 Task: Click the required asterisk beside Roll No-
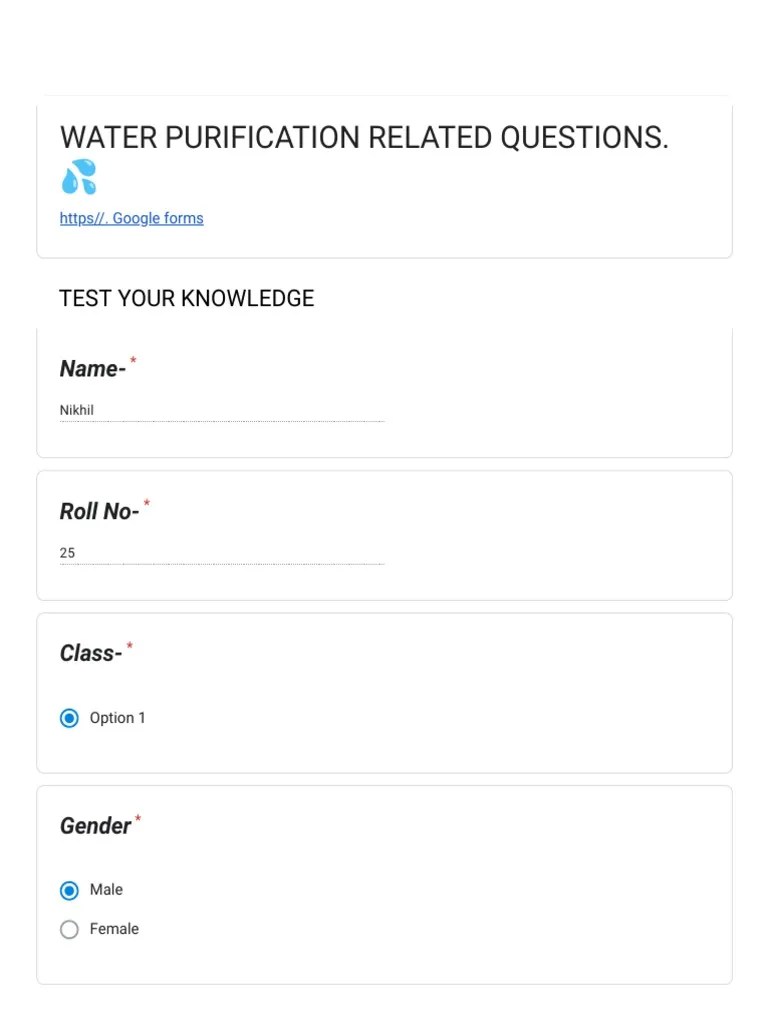point(146,503)
